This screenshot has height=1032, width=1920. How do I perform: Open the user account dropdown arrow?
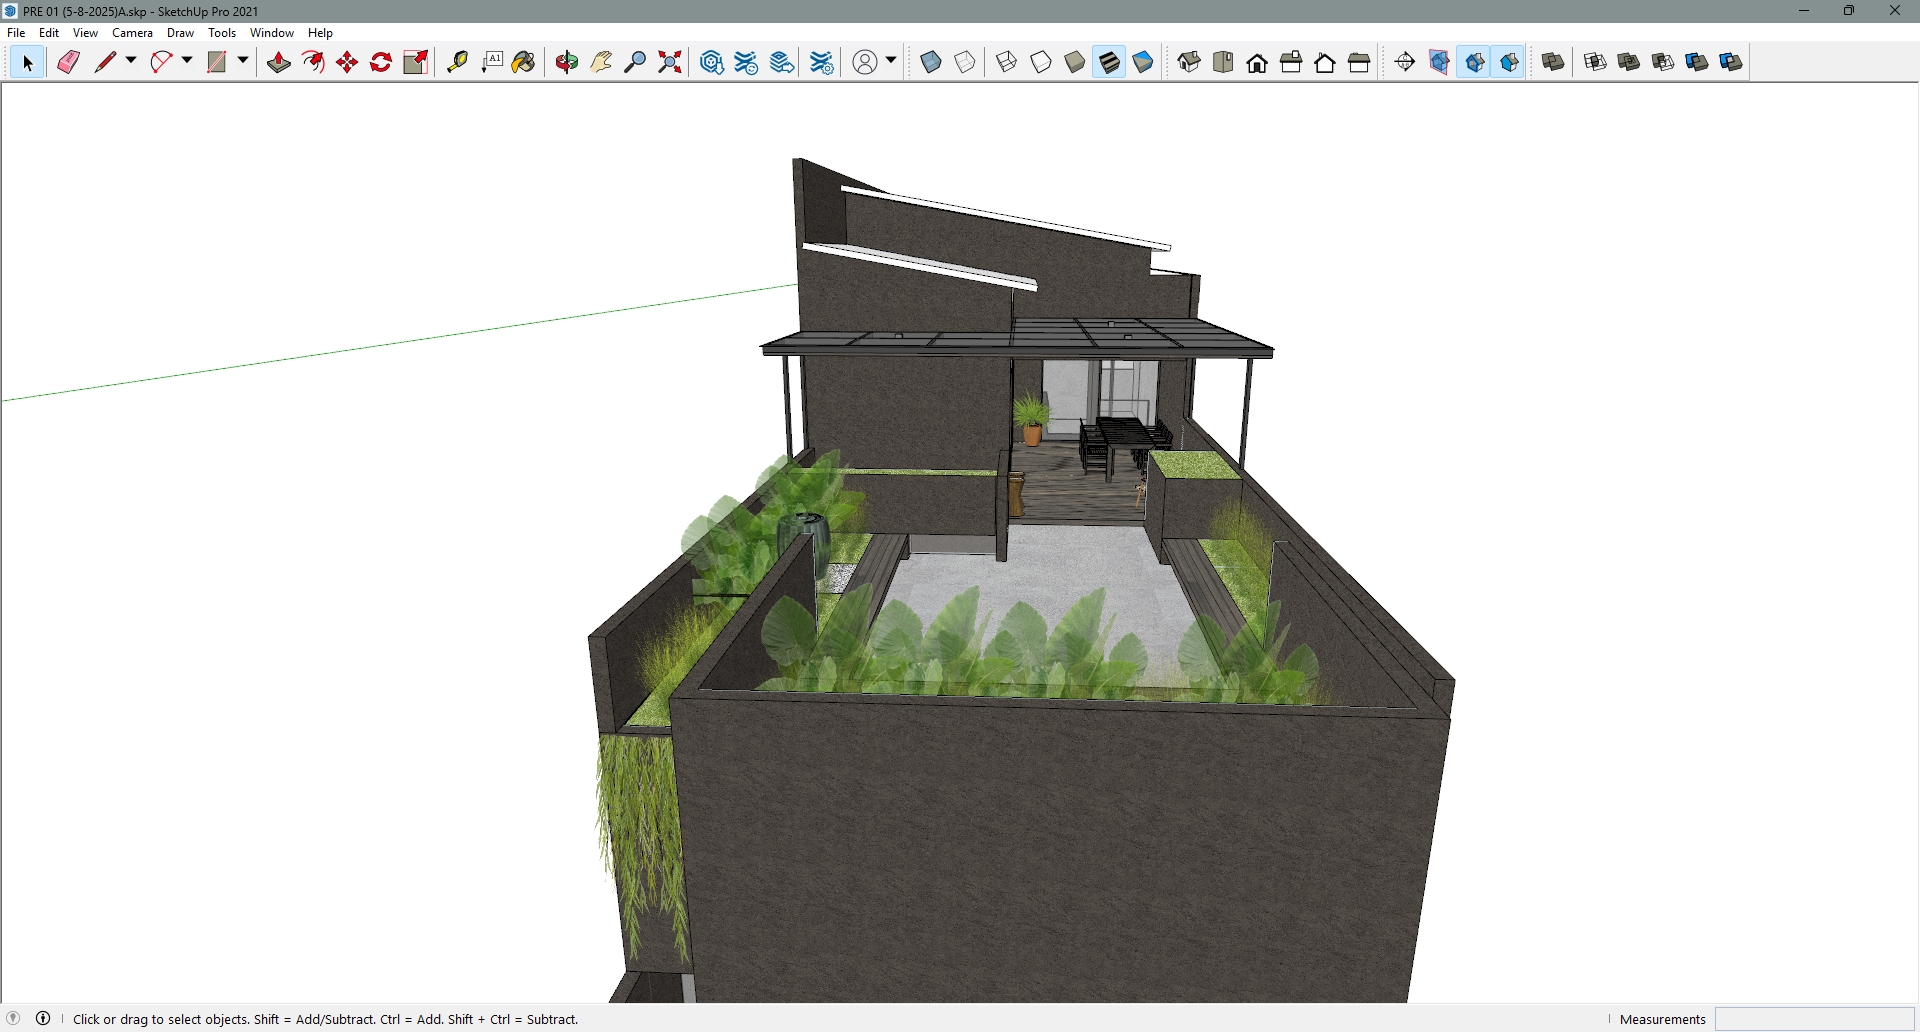(891, 61)
